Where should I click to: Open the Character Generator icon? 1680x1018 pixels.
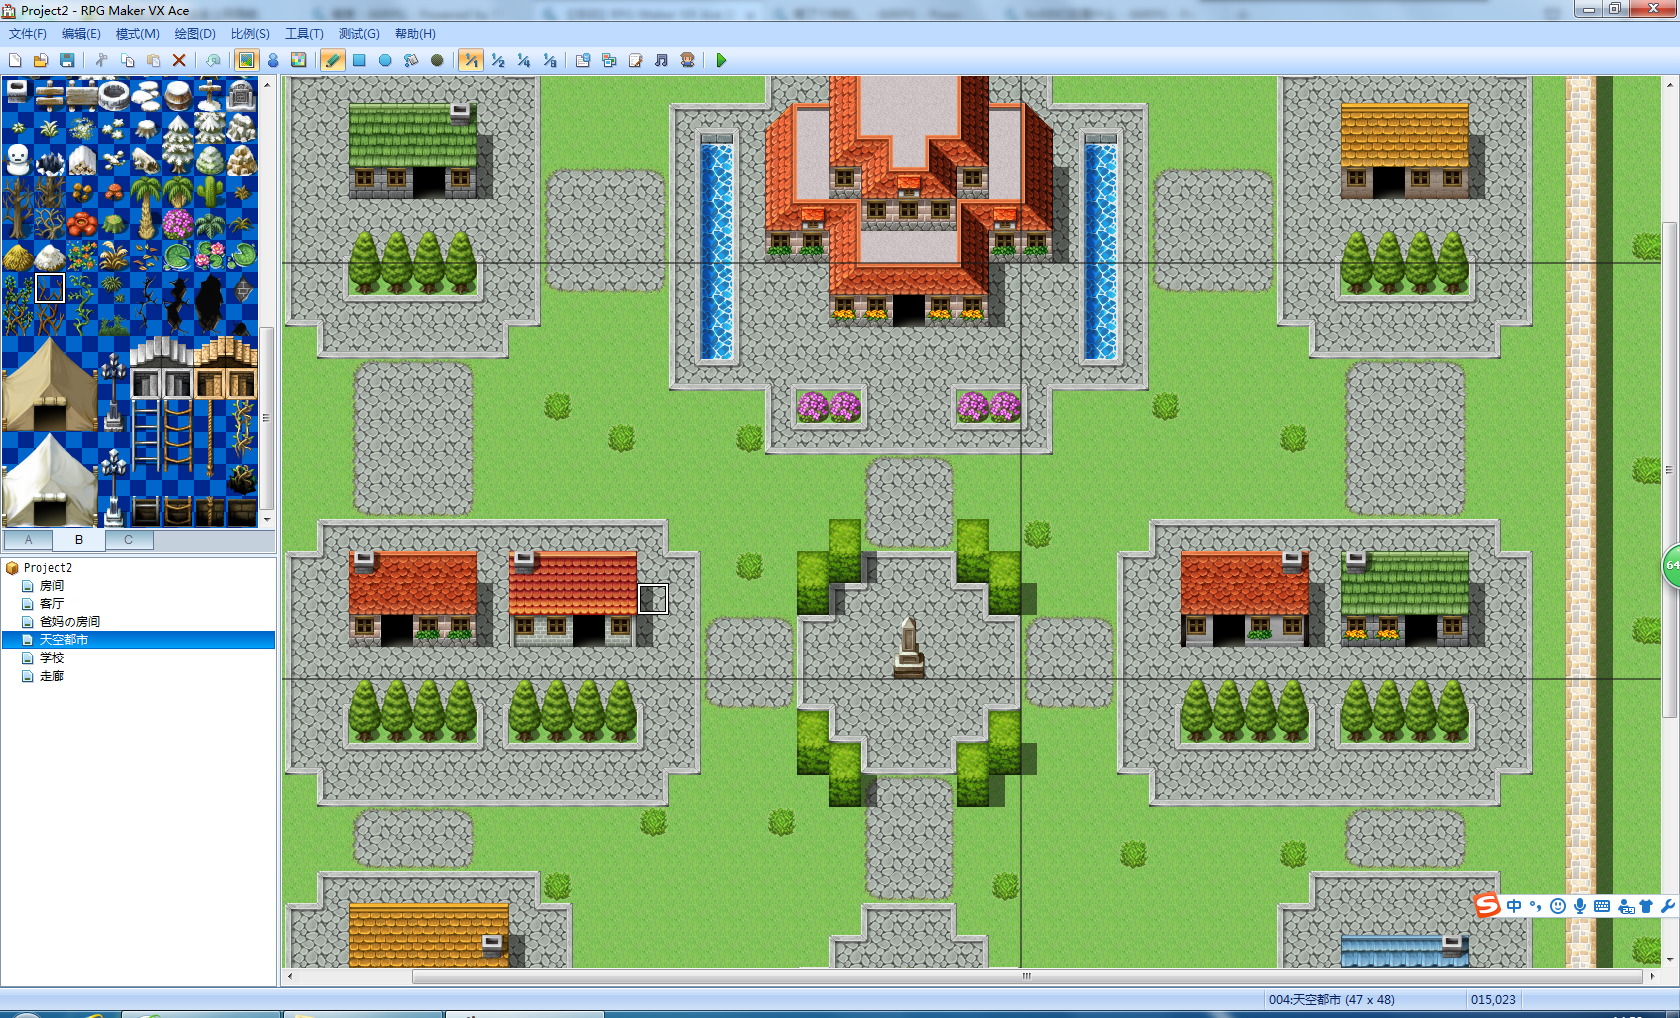click(x=687, y=61)
